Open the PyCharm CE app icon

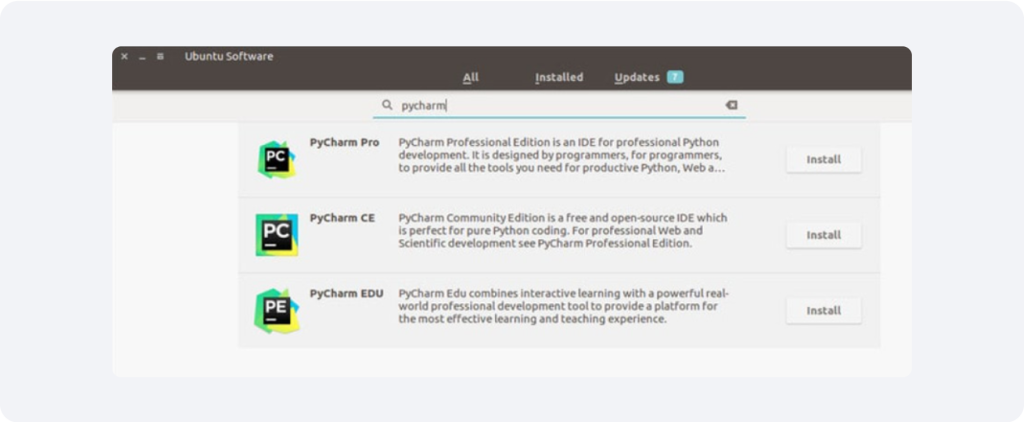(x=277, y=235)
